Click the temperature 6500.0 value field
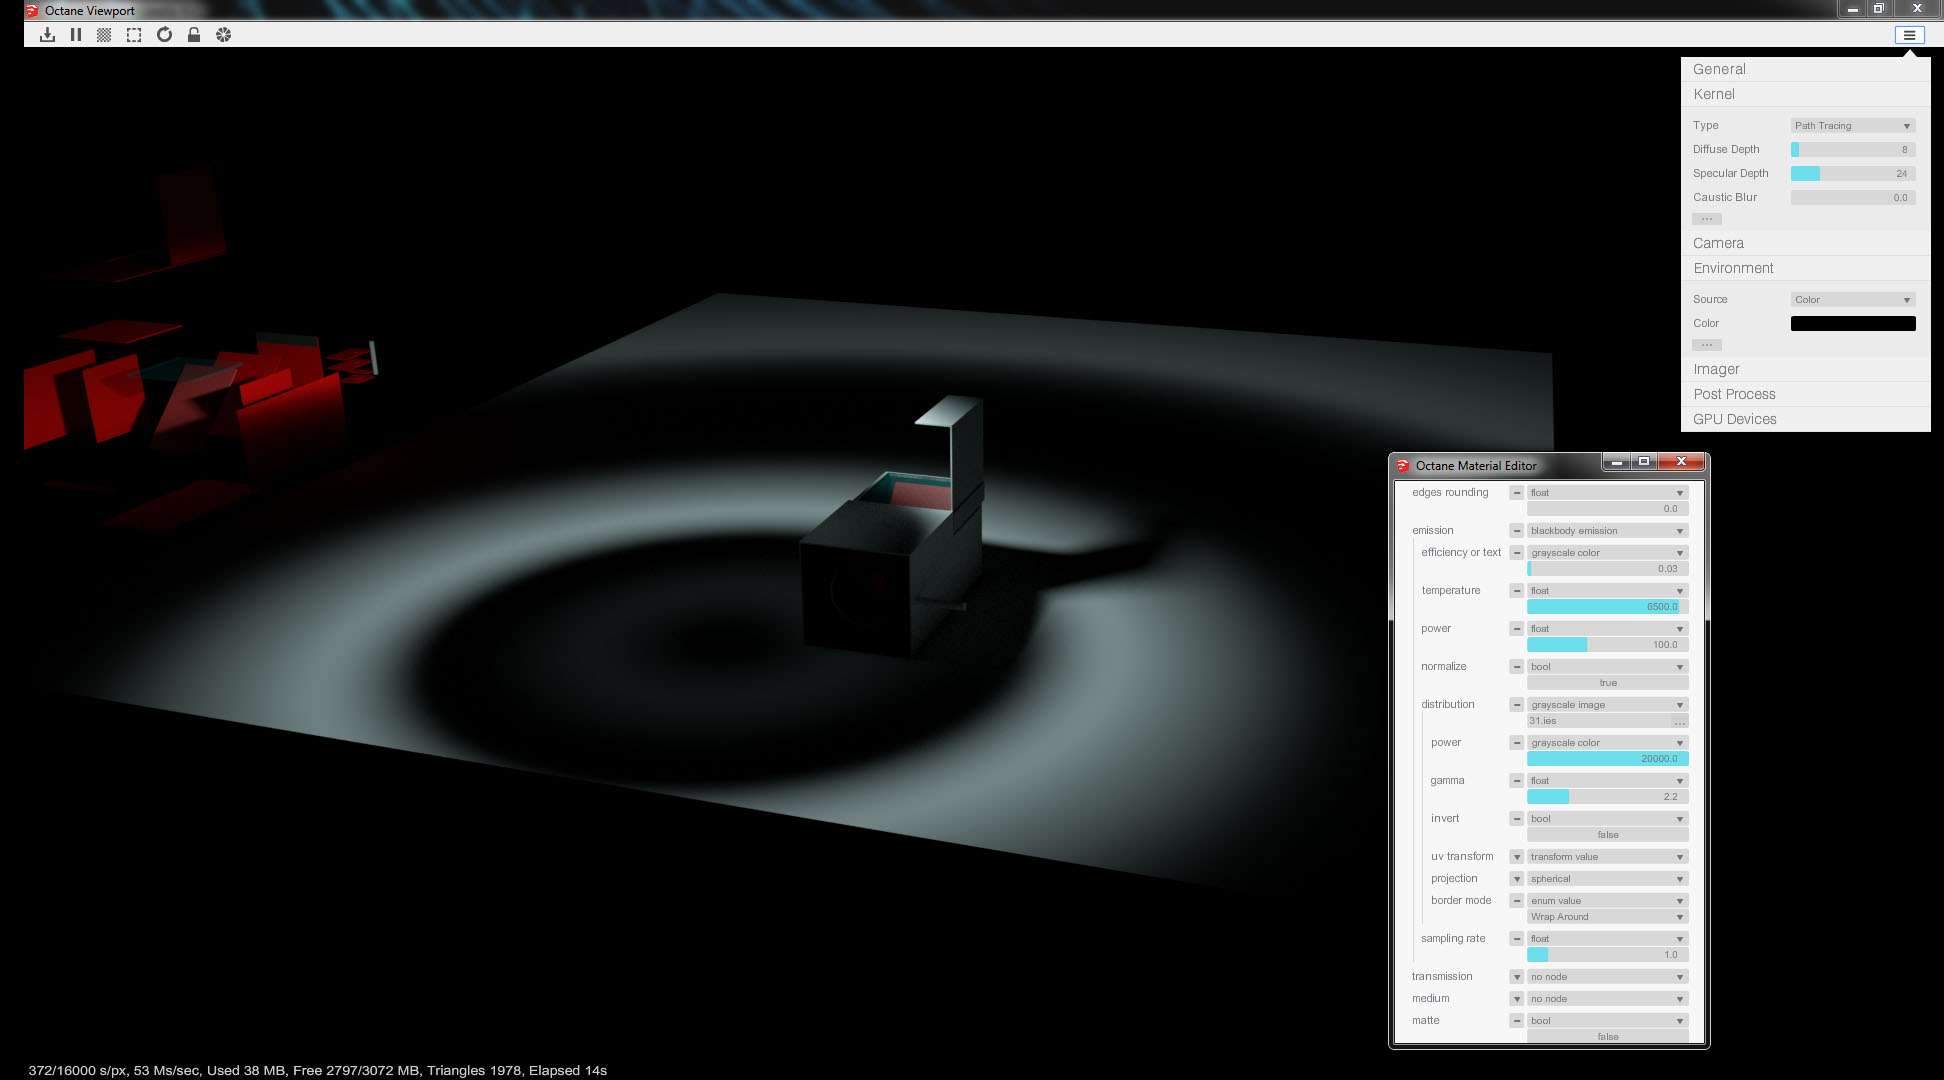 coord(1606,607)
